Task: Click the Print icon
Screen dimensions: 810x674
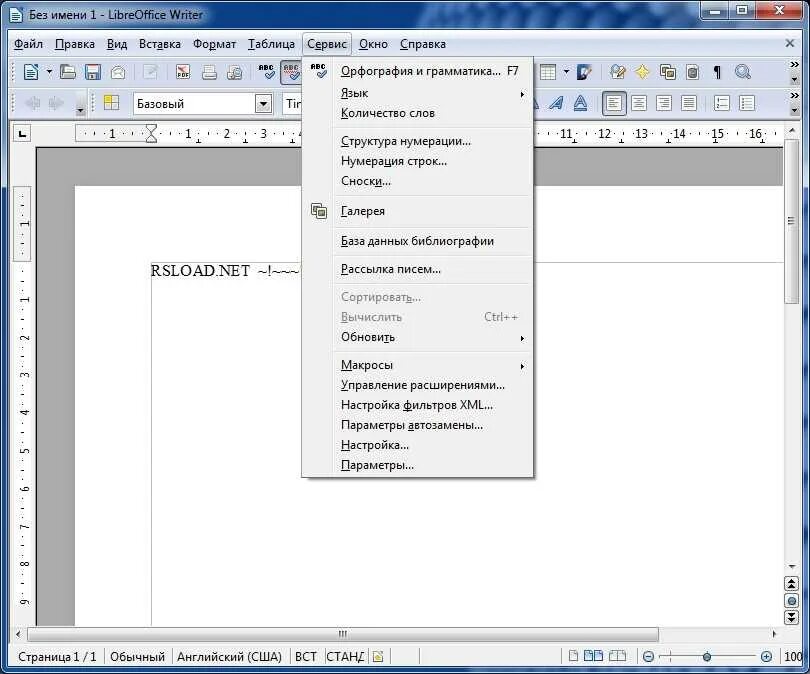Action: [x=209, y=72]
